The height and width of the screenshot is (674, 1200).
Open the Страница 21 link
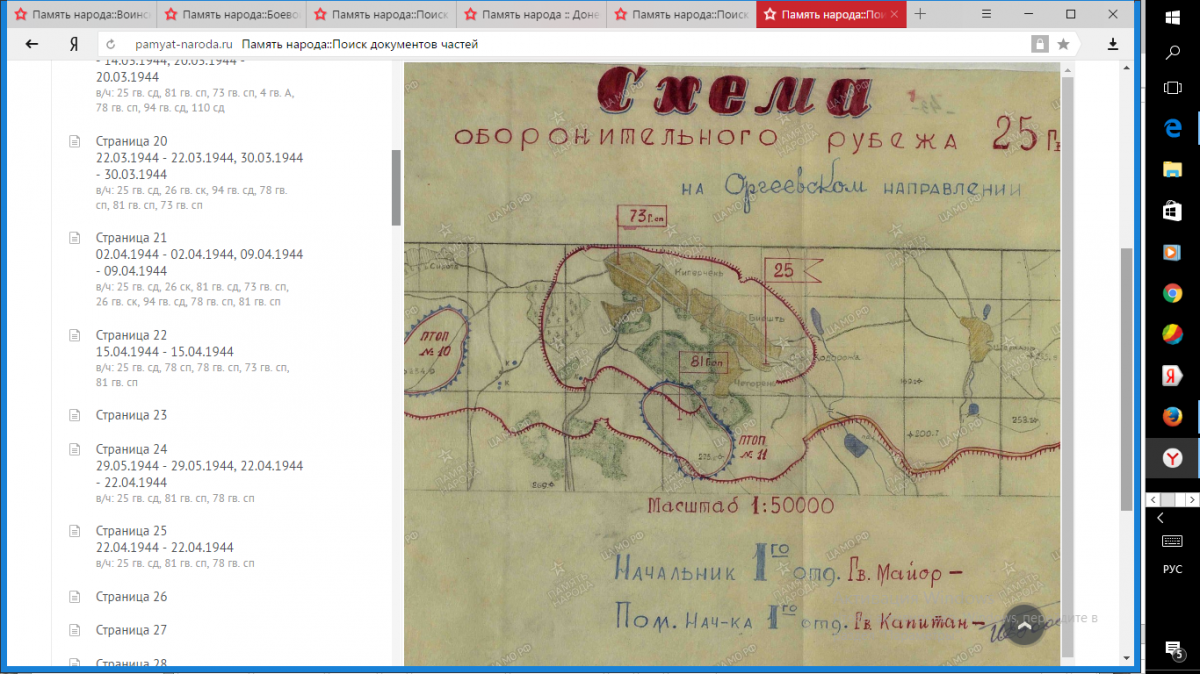click(131, 238)
